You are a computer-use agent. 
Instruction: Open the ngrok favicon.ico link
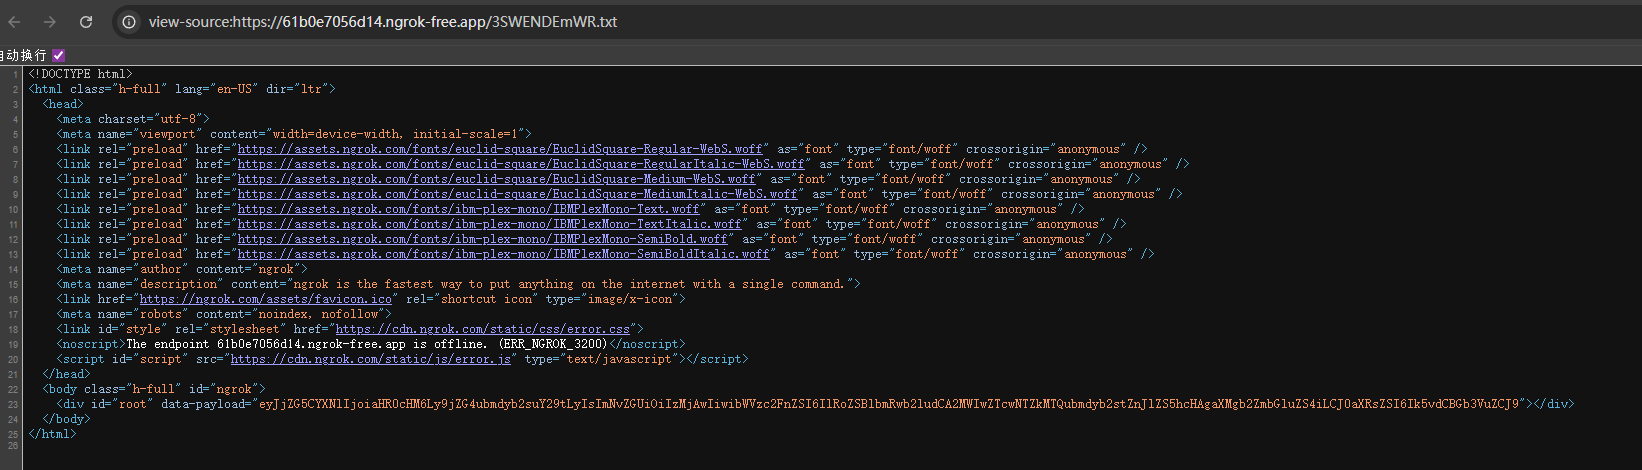pos(266,299)
